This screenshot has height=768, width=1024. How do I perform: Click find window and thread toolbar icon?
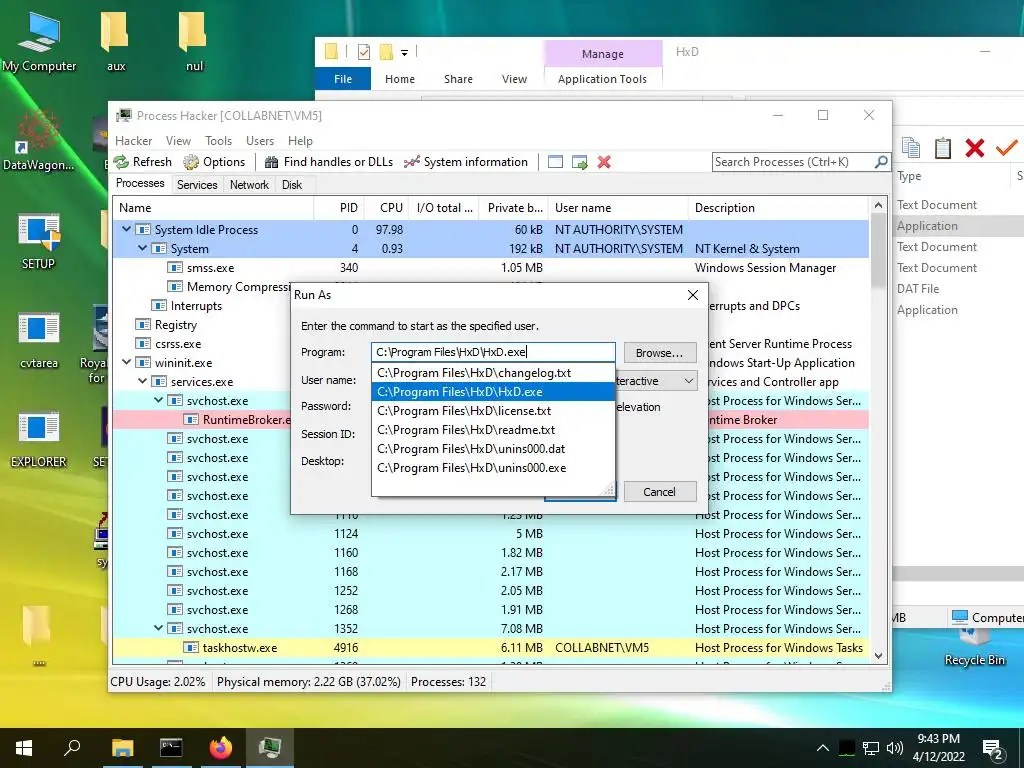click(579, 162)
